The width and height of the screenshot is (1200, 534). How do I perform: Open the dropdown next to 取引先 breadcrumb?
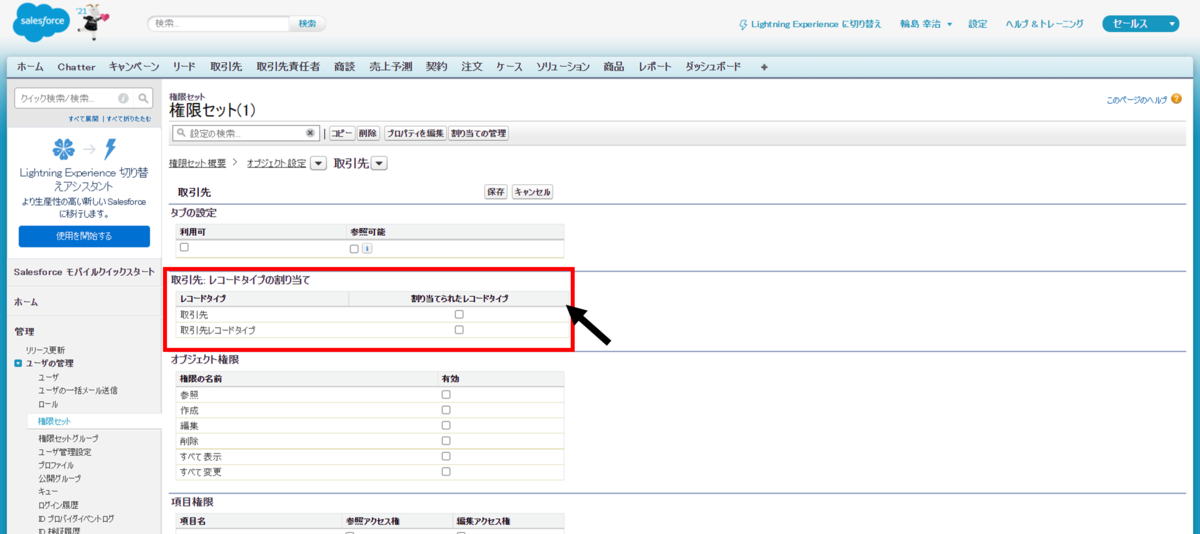379,163
